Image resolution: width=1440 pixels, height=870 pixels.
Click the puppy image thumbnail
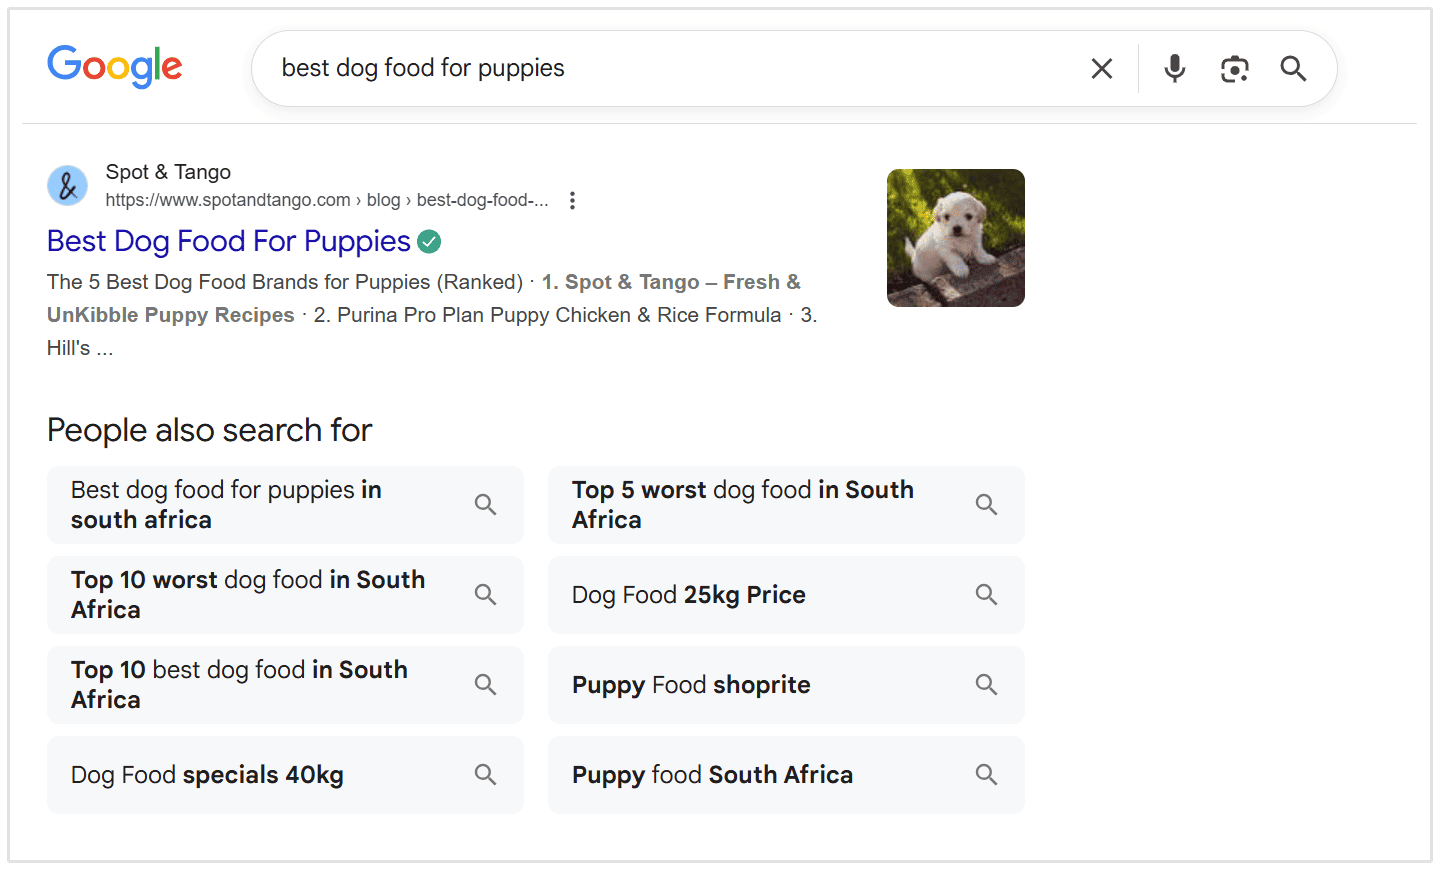click(955, 237)
